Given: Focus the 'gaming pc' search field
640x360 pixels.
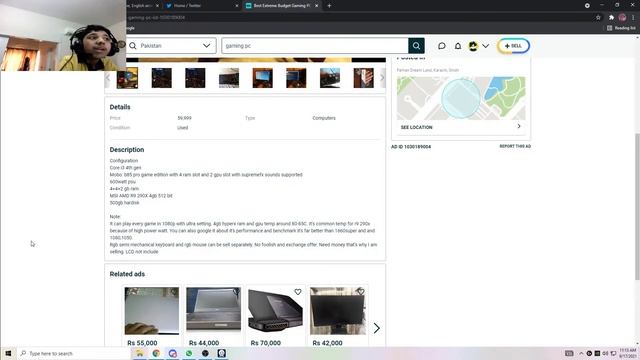Looking at the screenshot, I should click(x=315, y=46).
